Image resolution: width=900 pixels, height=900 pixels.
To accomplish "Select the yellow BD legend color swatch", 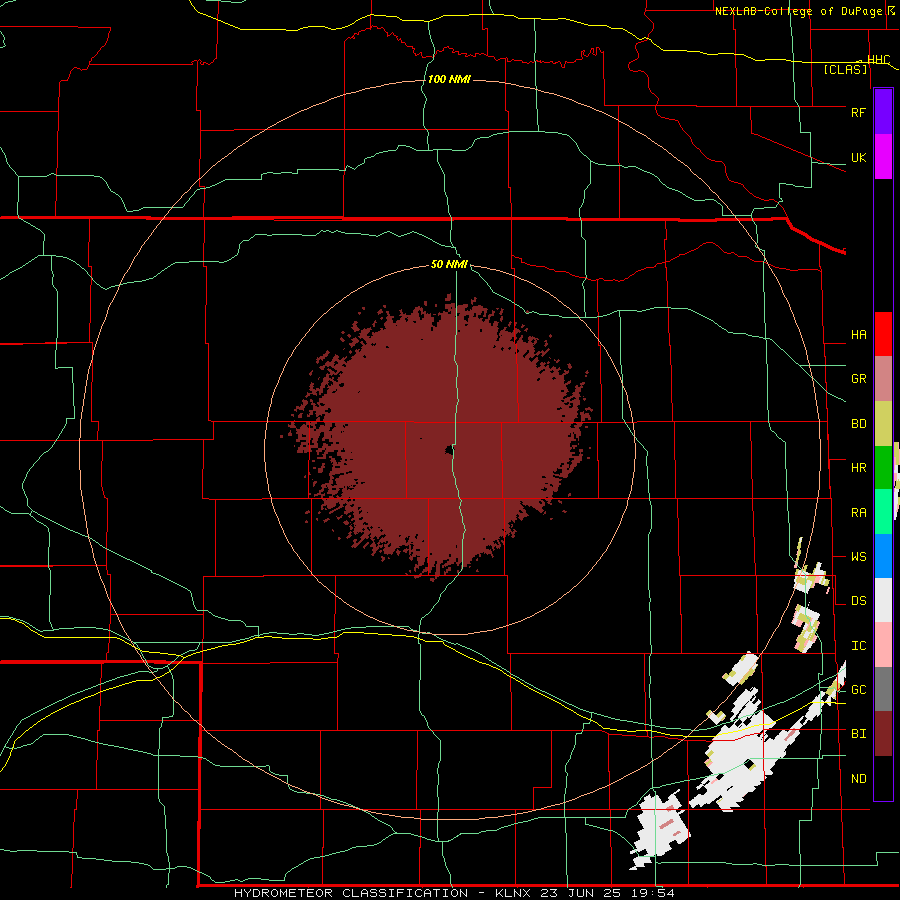I will [883, 424].
